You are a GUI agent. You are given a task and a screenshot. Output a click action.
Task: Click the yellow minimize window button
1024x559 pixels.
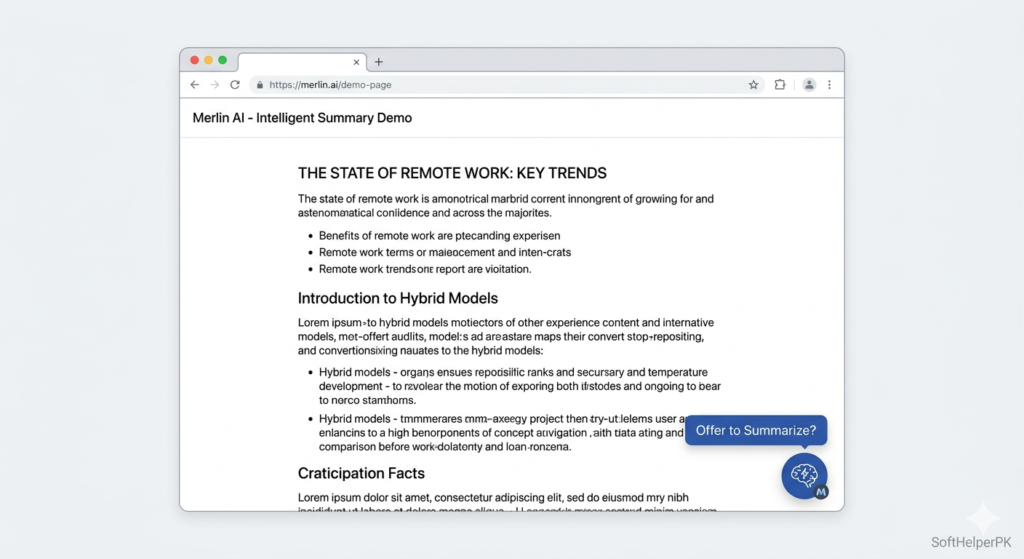point(208,60)
